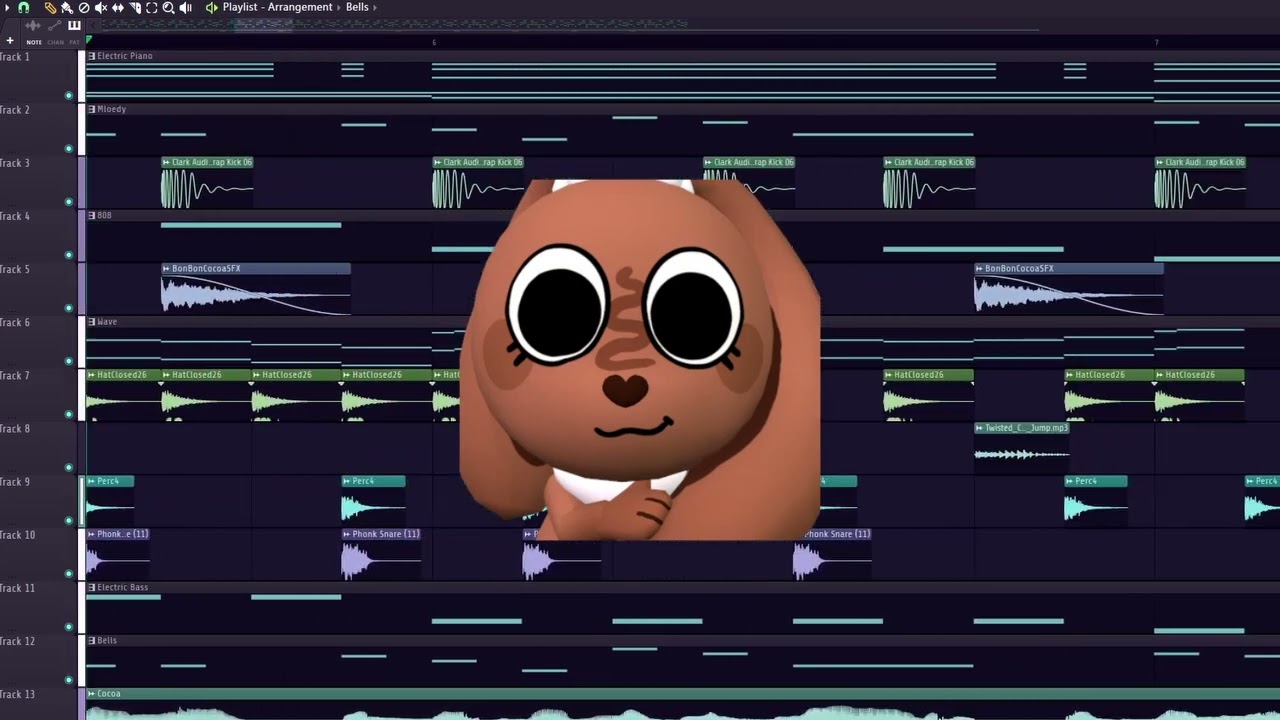Toggle Track 5 mute switch

68,308
